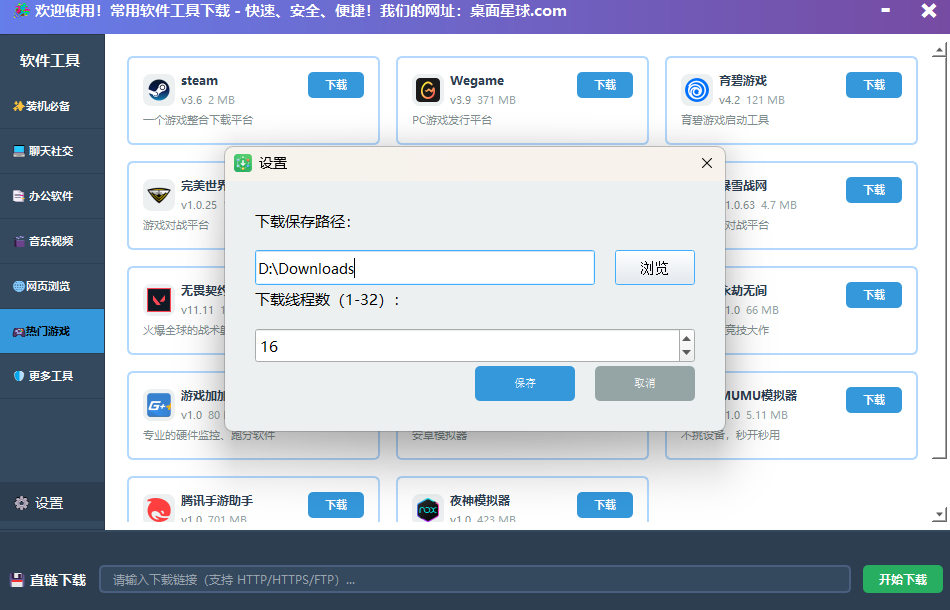Click the Tencent mobile game assistant icon
Screen dimensions: 950x610
(158, 508)
